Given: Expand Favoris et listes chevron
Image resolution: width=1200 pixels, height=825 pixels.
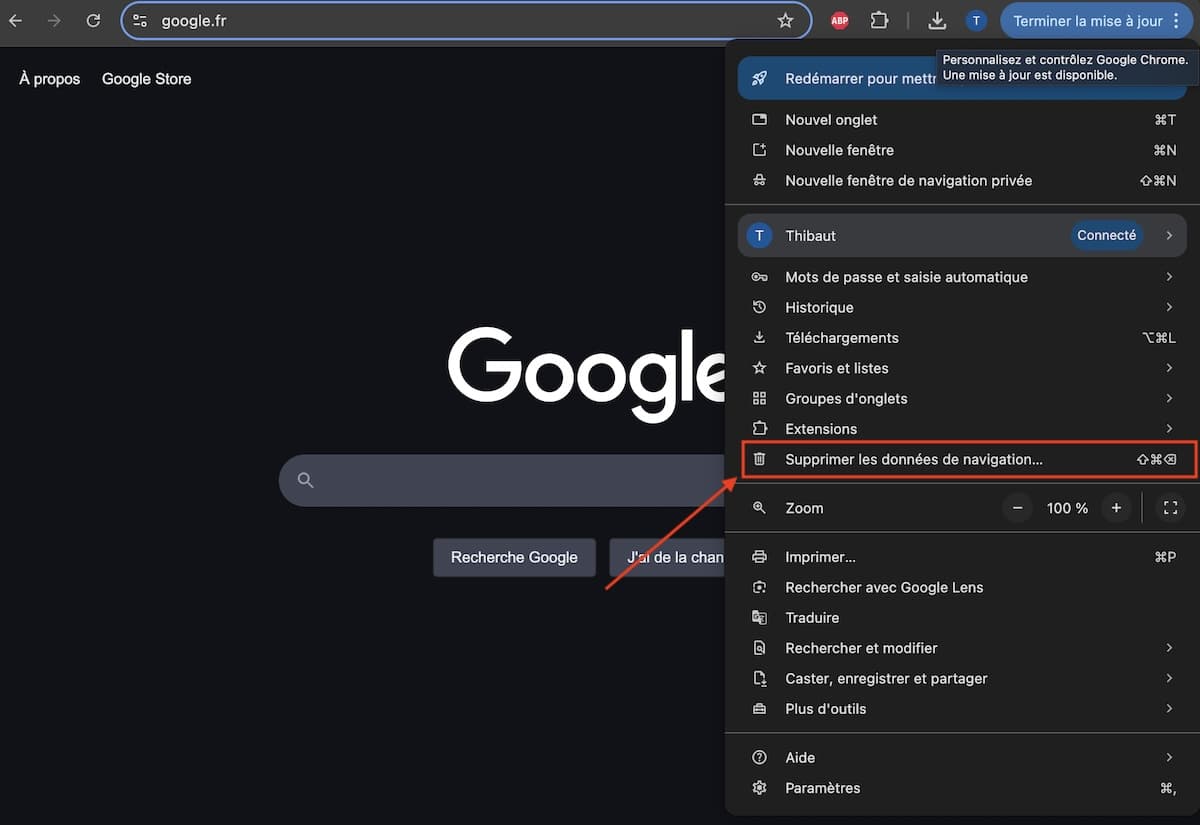Looking at the screenshot, I should pyautogui.click(x=1169, y=368).
